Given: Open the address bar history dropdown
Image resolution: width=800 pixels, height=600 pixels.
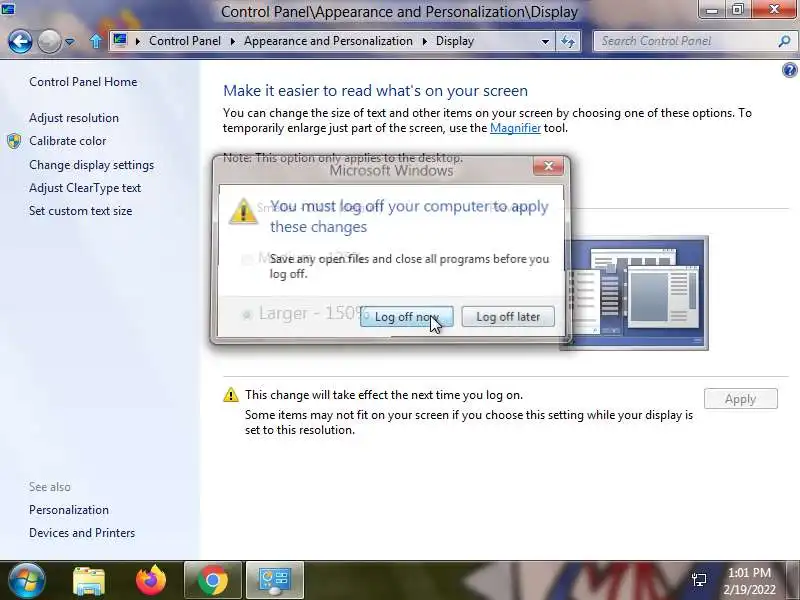Looking at the screenshot, I should click(x=545, y=41).
